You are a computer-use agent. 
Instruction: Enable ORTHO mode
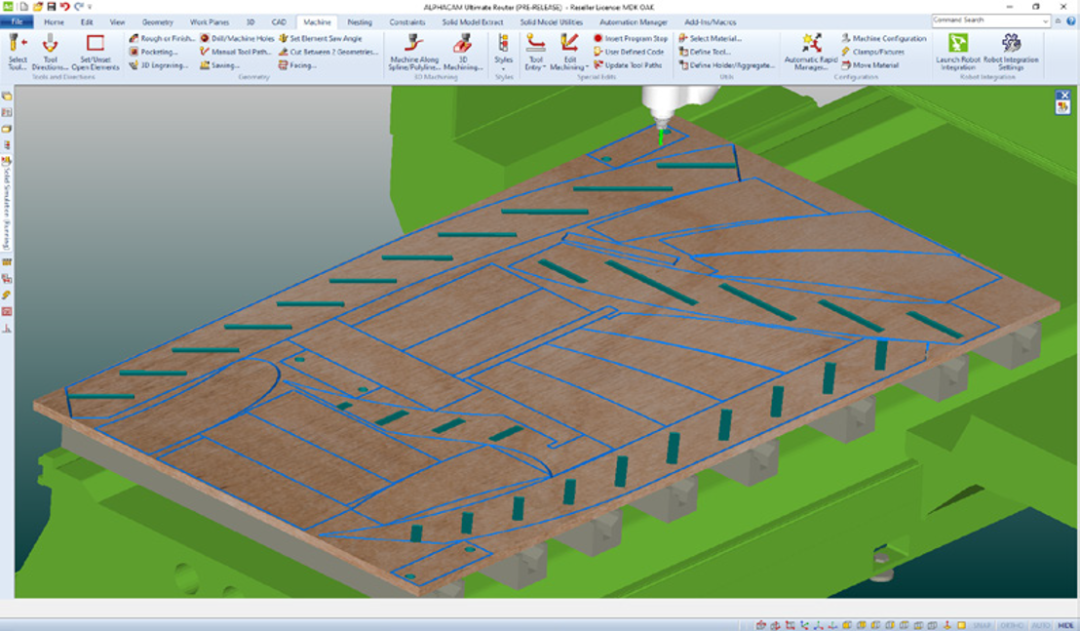[1011, 624]
